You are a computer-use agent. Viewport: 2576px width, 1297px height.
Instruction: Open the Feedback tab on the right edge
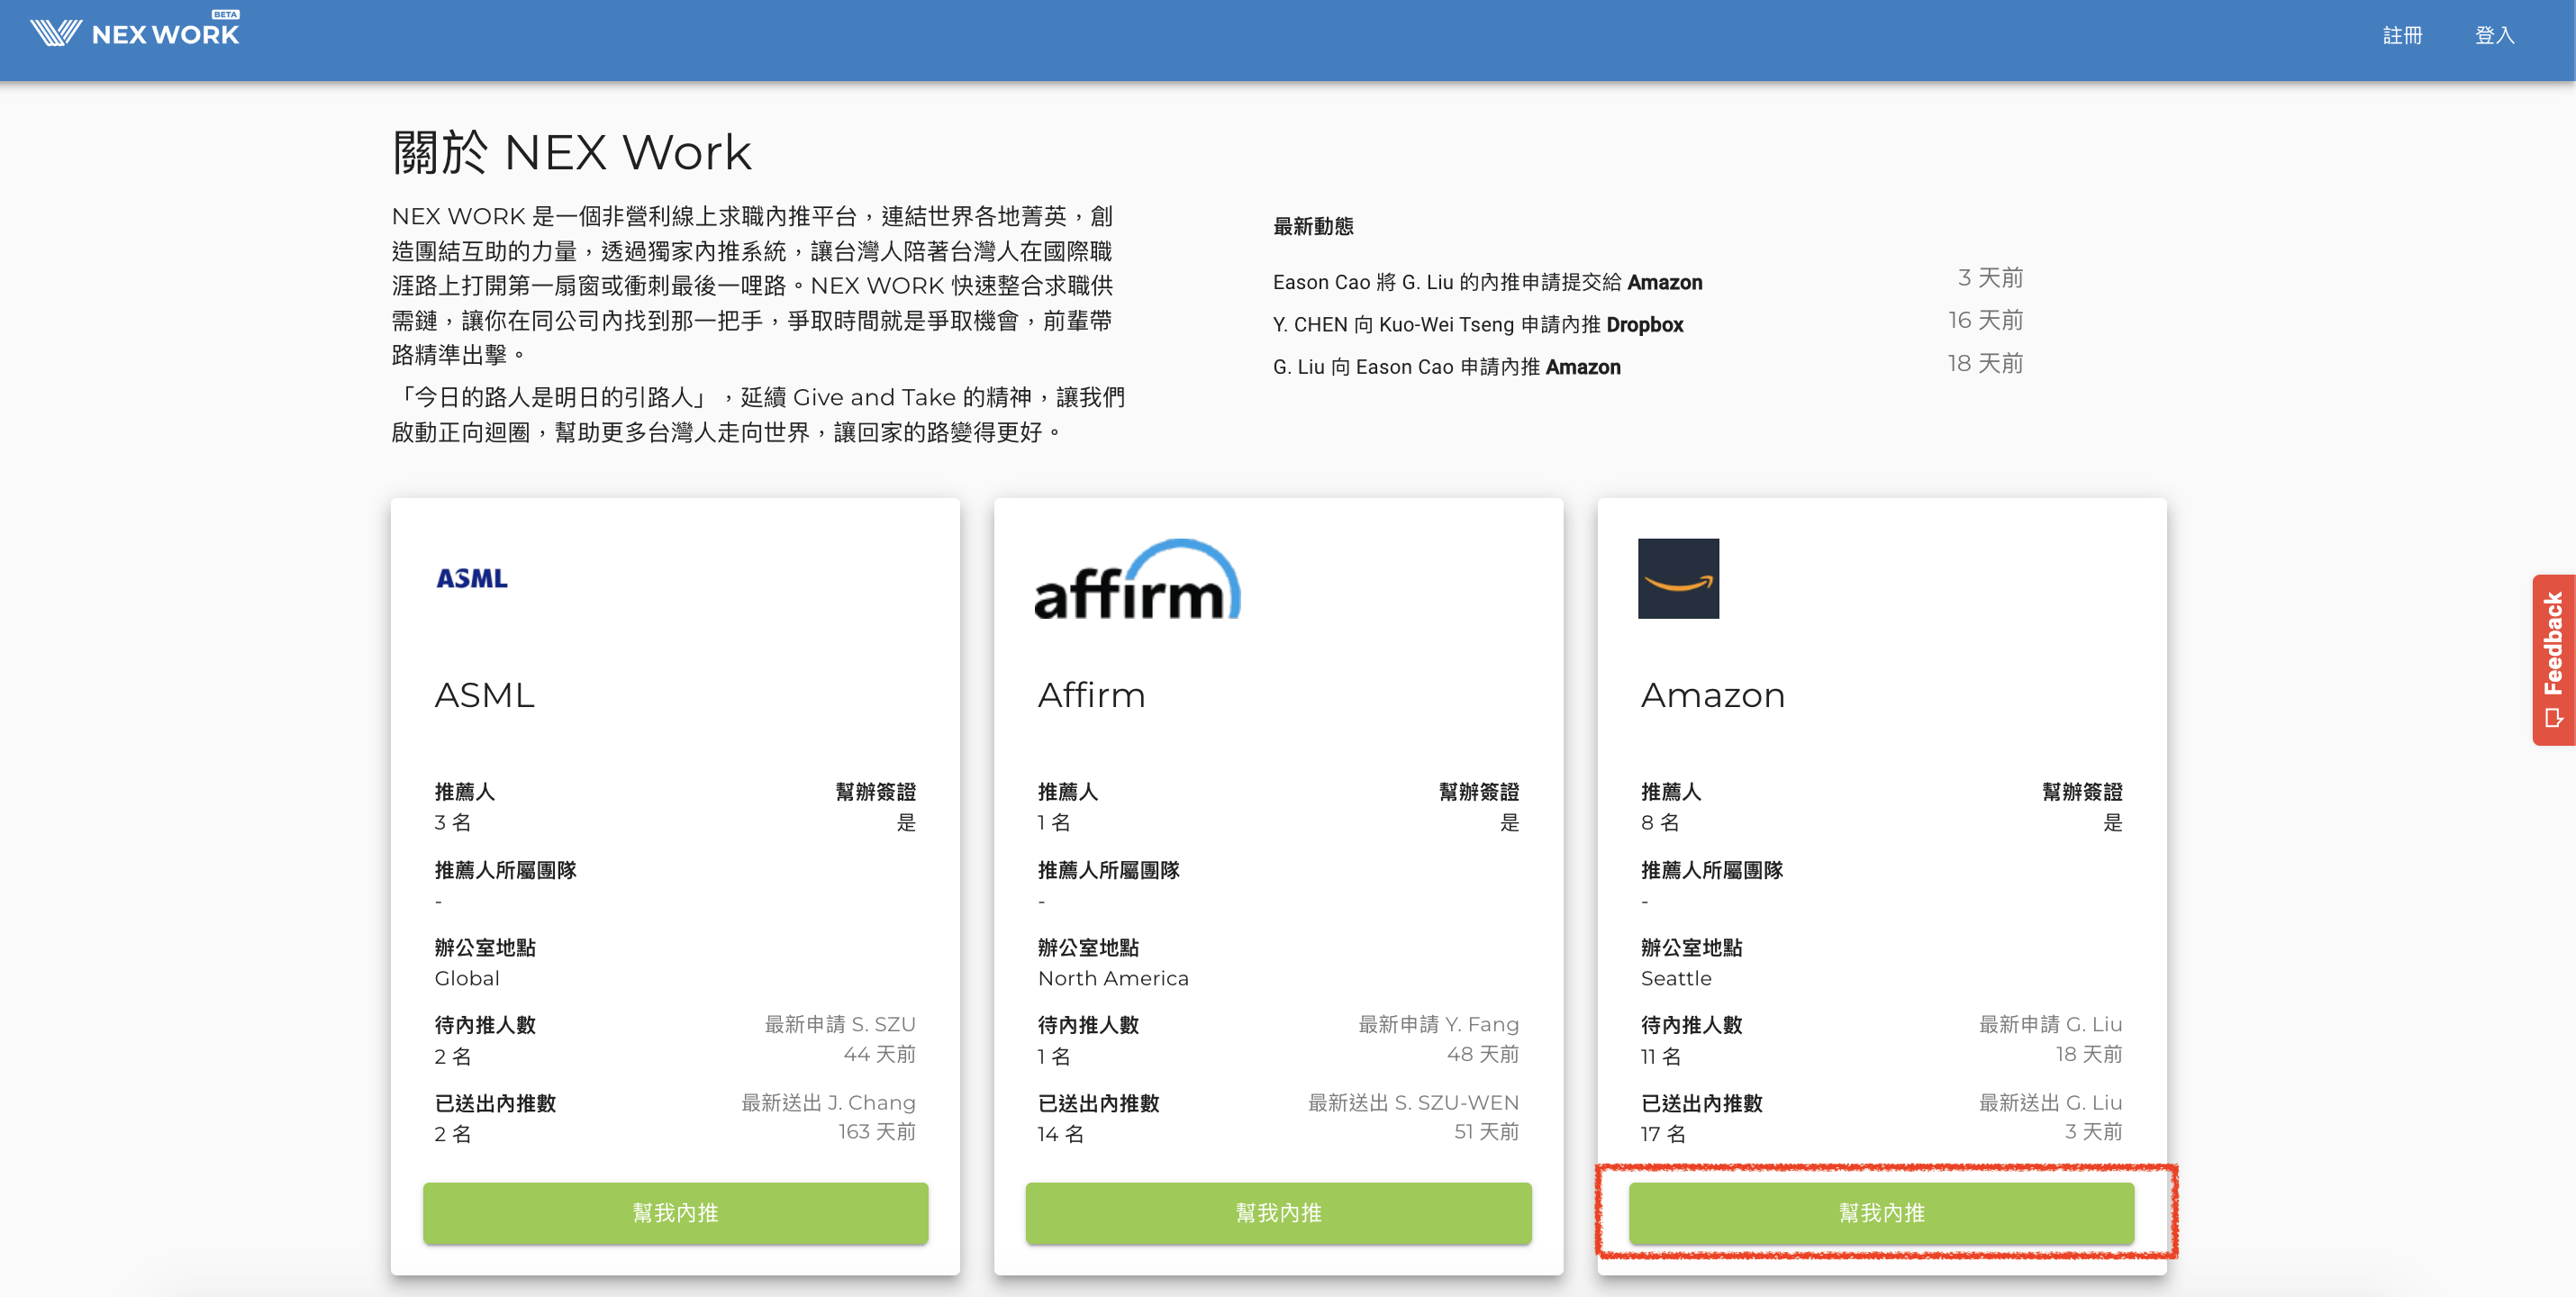click(x=2554, y=660)
